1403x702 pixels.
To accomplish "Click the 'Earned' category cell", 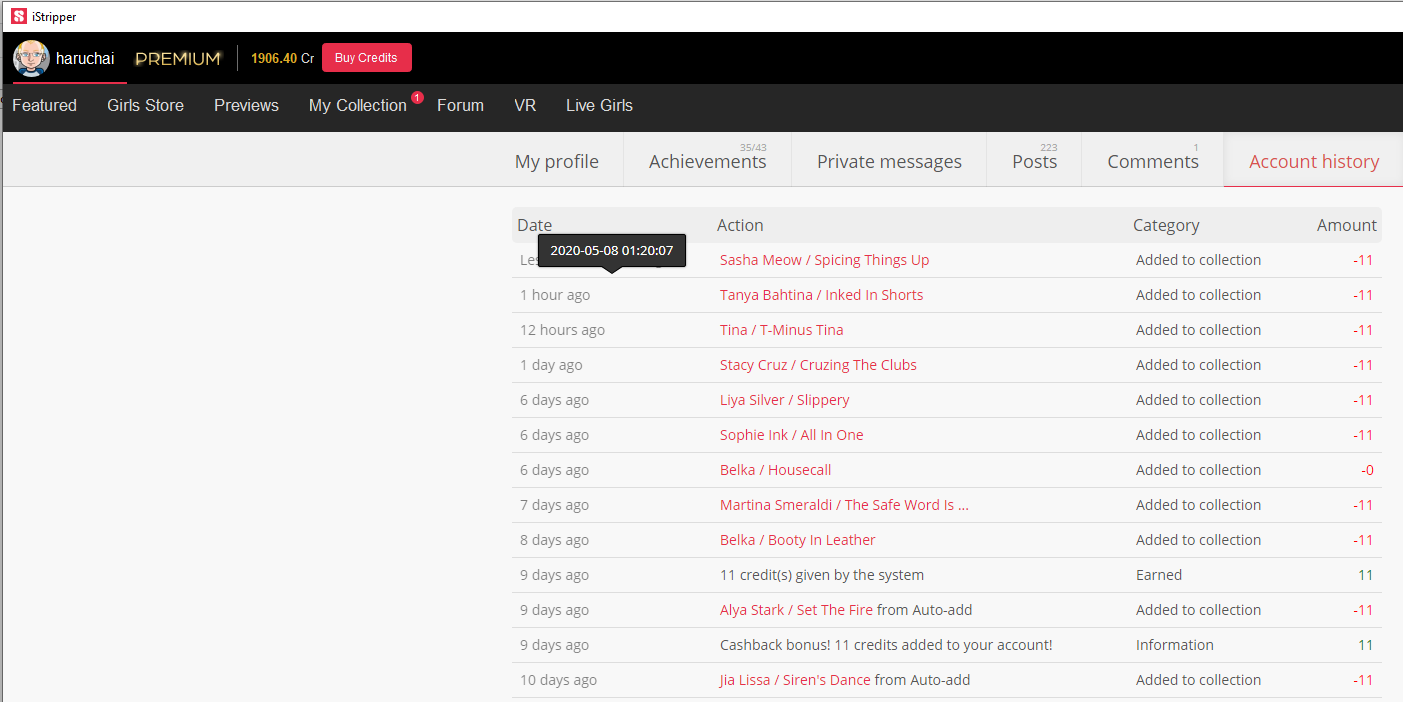I will [x=1159, y=575].
